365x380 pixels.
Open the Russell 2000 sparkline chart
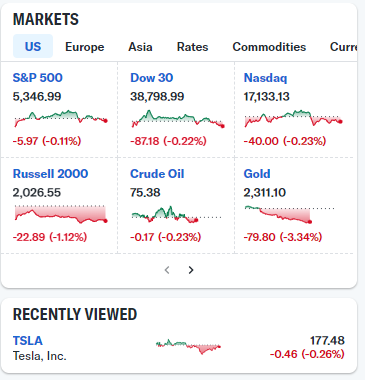tap(61, 214)
